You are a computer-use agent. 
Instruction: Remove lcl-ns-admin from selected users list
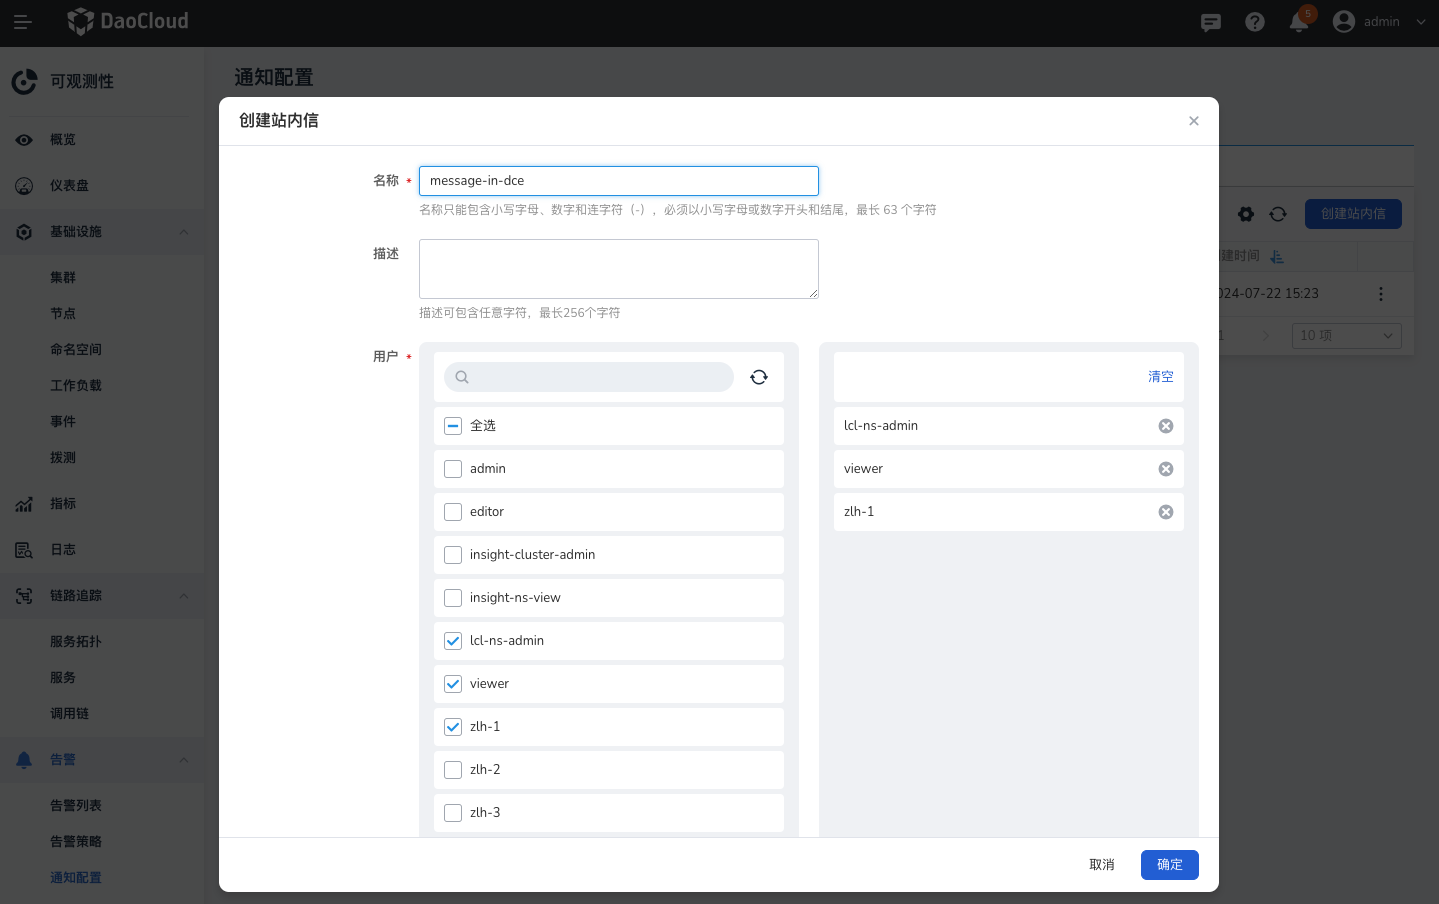(1165, 426)
